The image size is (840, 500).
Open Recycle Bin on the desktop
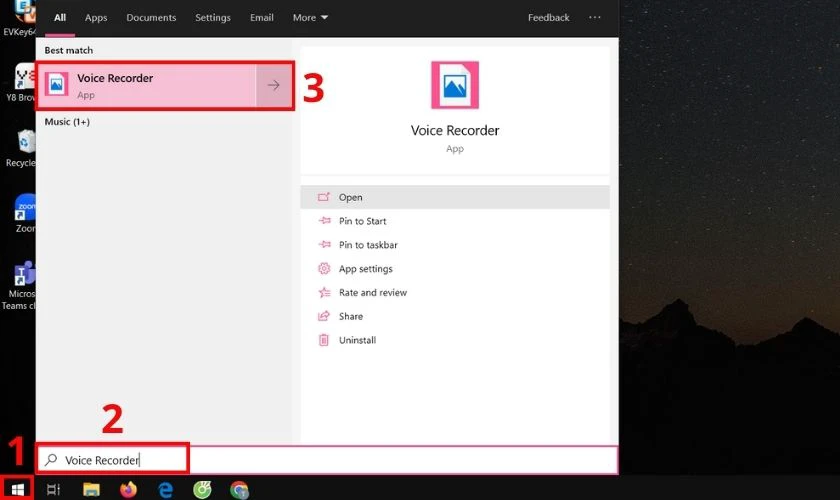tap(21, 148)
